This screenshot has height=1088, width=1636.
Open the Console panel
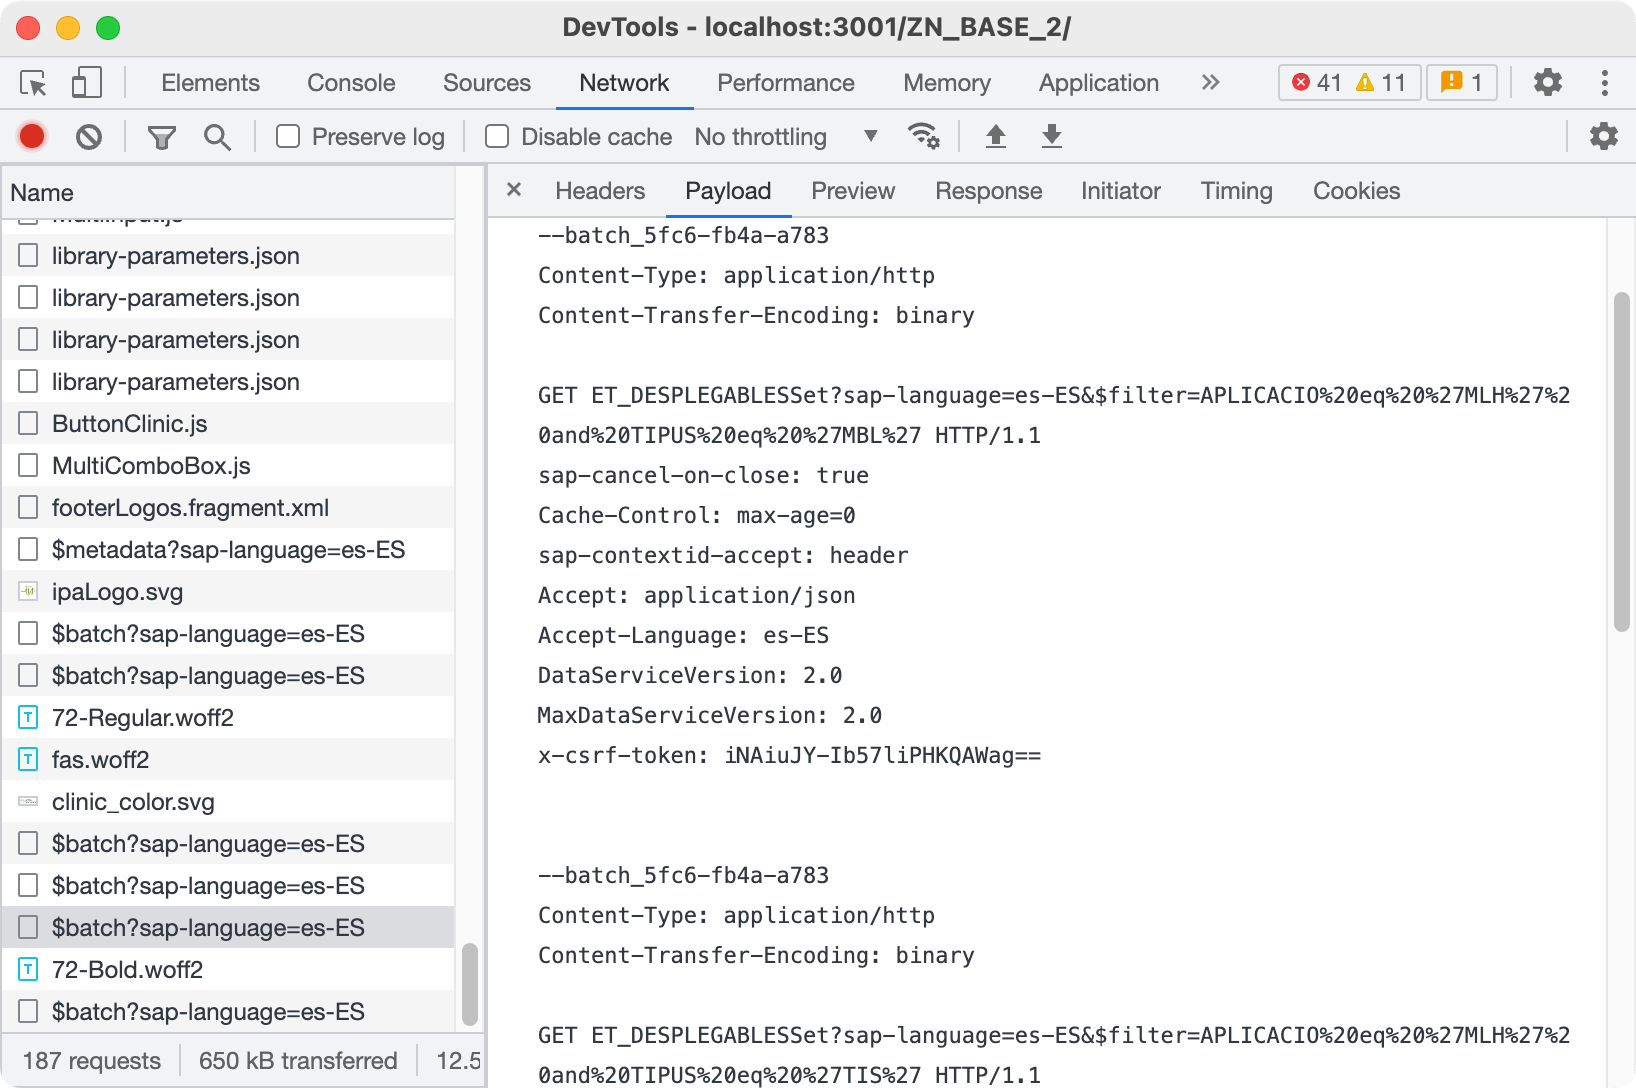point(350,83)
